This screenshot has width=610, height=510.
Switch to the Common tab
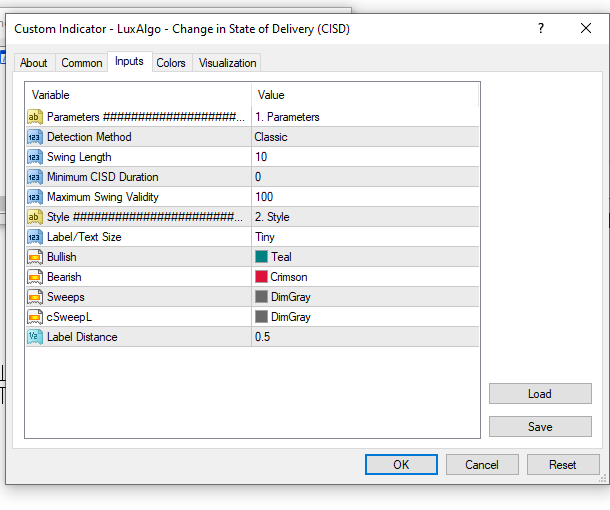(82, 63)
